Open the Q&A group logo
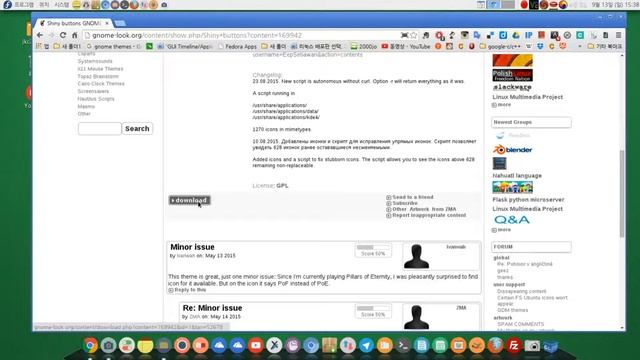The width and height of the screenshot is (640, 360). 512,220
